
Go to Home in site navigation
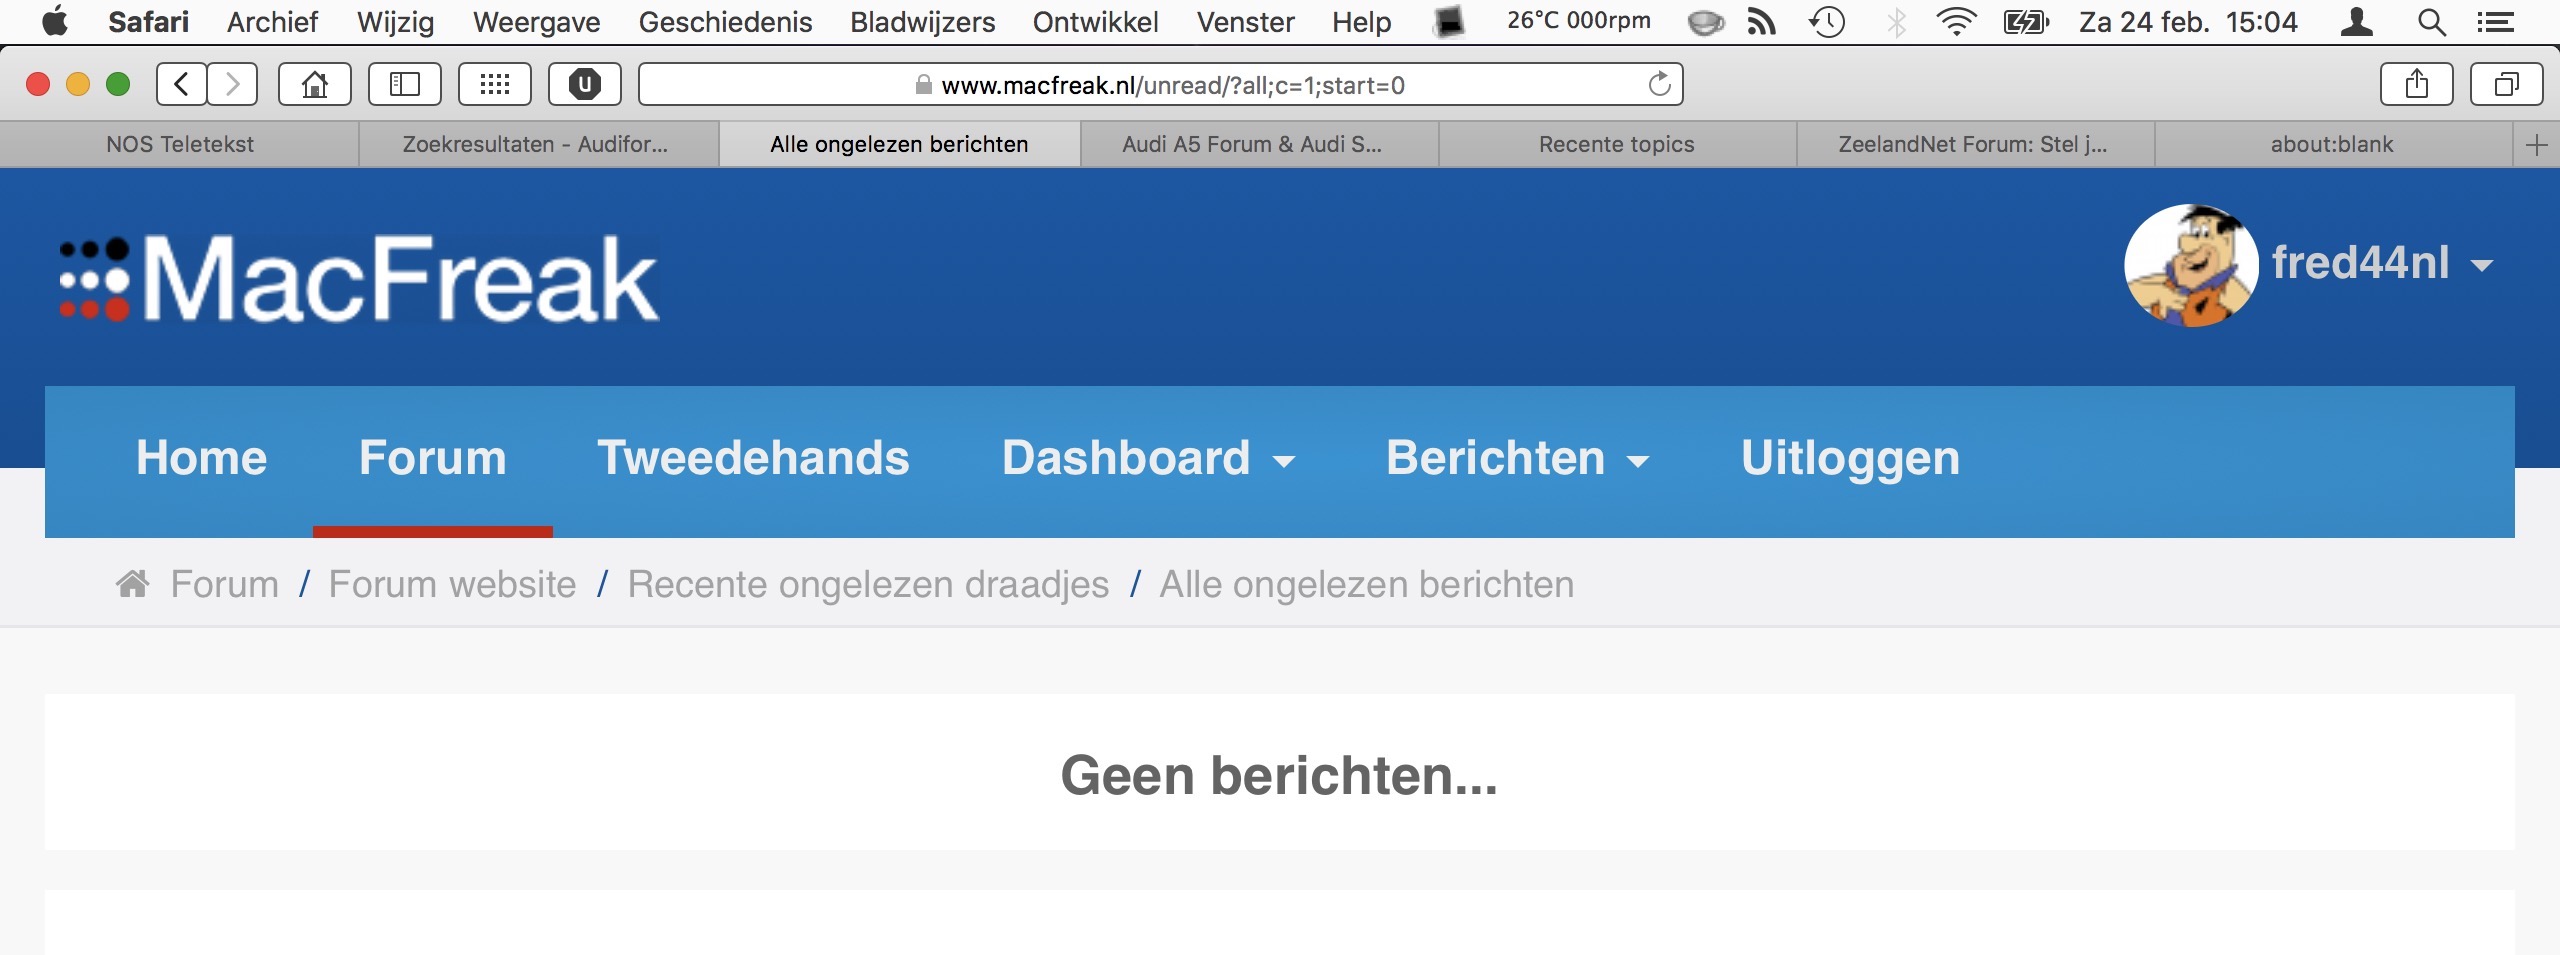[202, 458]
